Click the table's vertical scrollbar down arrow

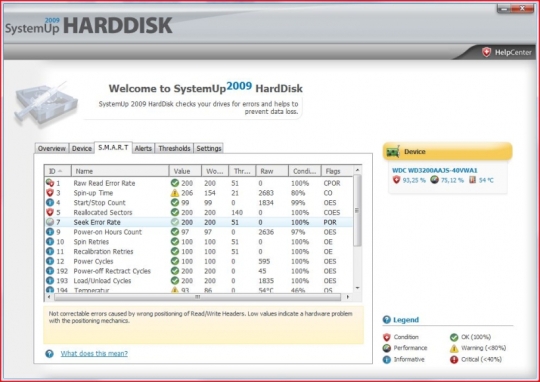point(357,288)
